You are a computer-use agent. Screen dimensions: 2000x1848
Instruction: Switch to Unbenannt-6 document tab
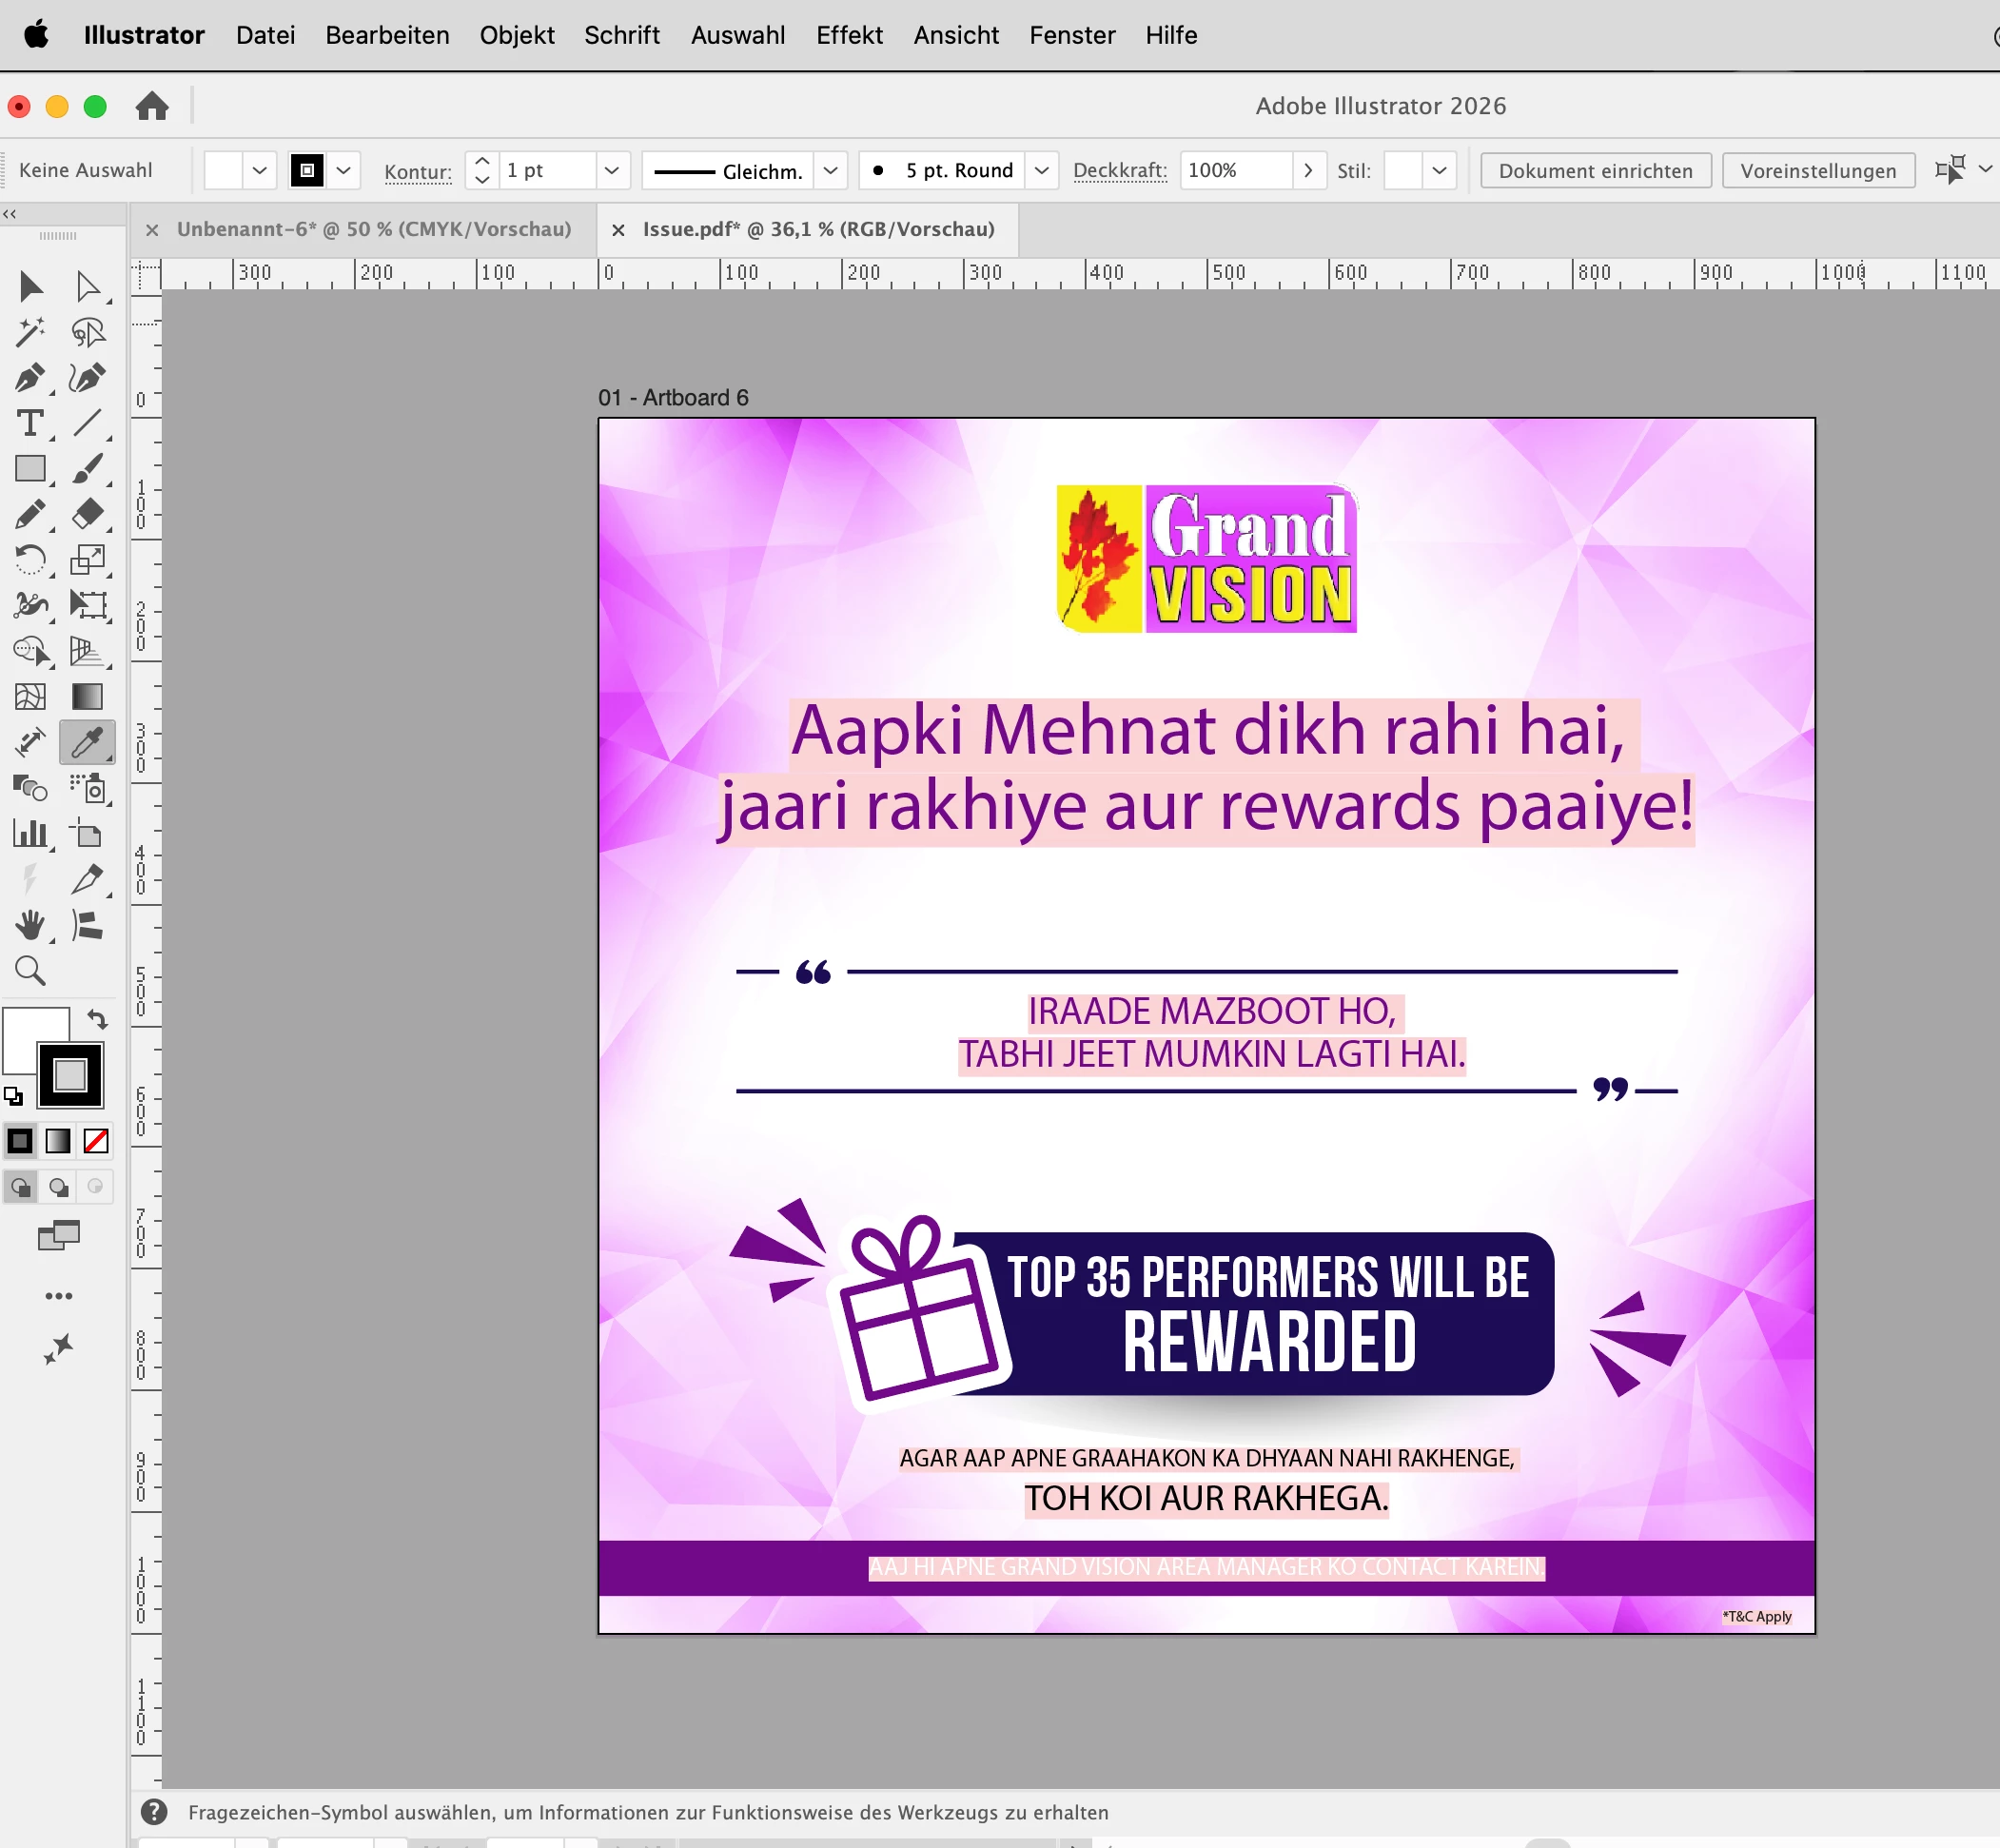point(374,229)
